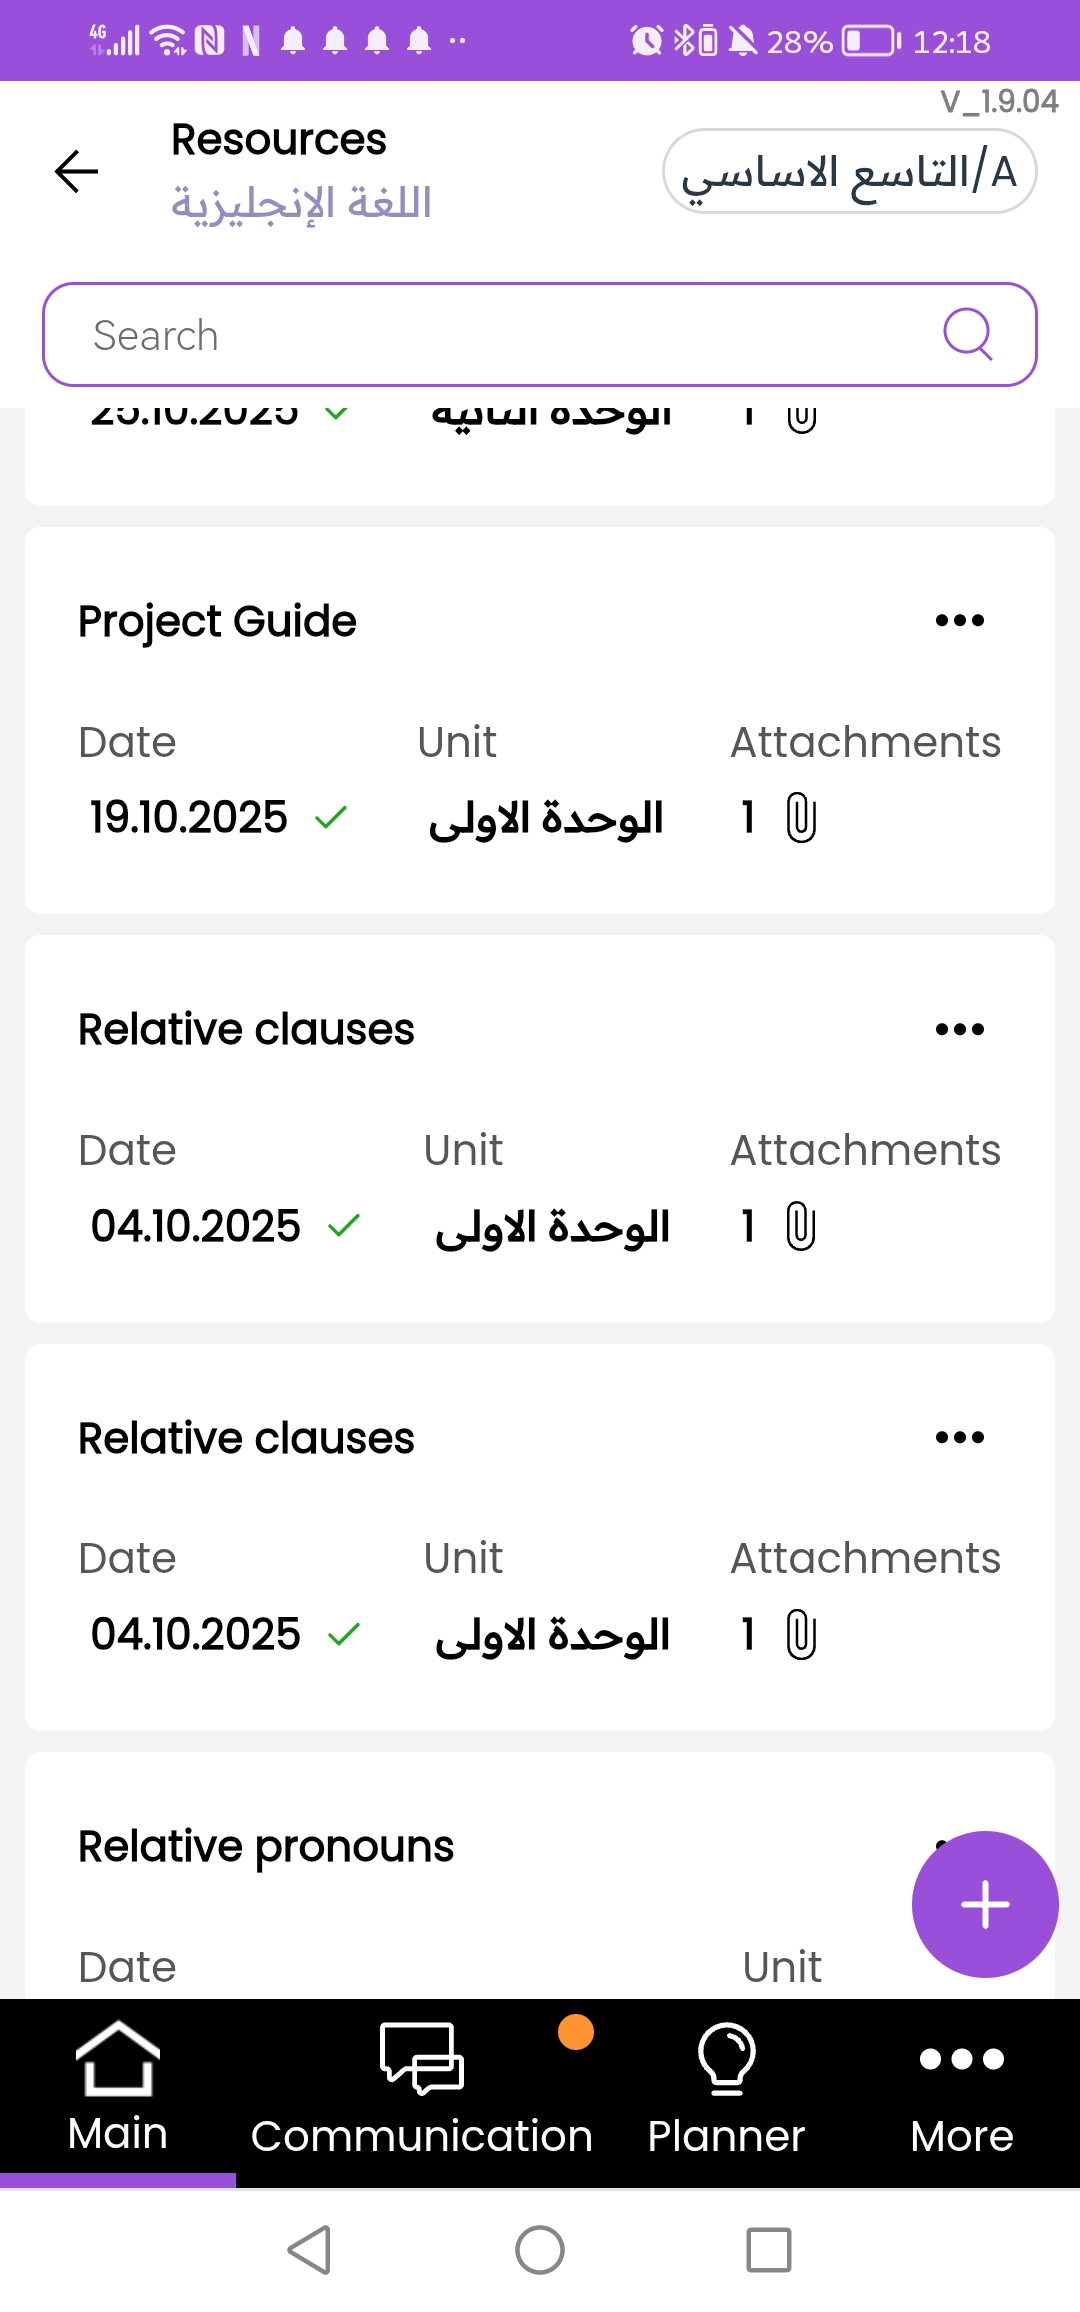
Task: Click the purple plus add button
Action: tap(984, 1903)
